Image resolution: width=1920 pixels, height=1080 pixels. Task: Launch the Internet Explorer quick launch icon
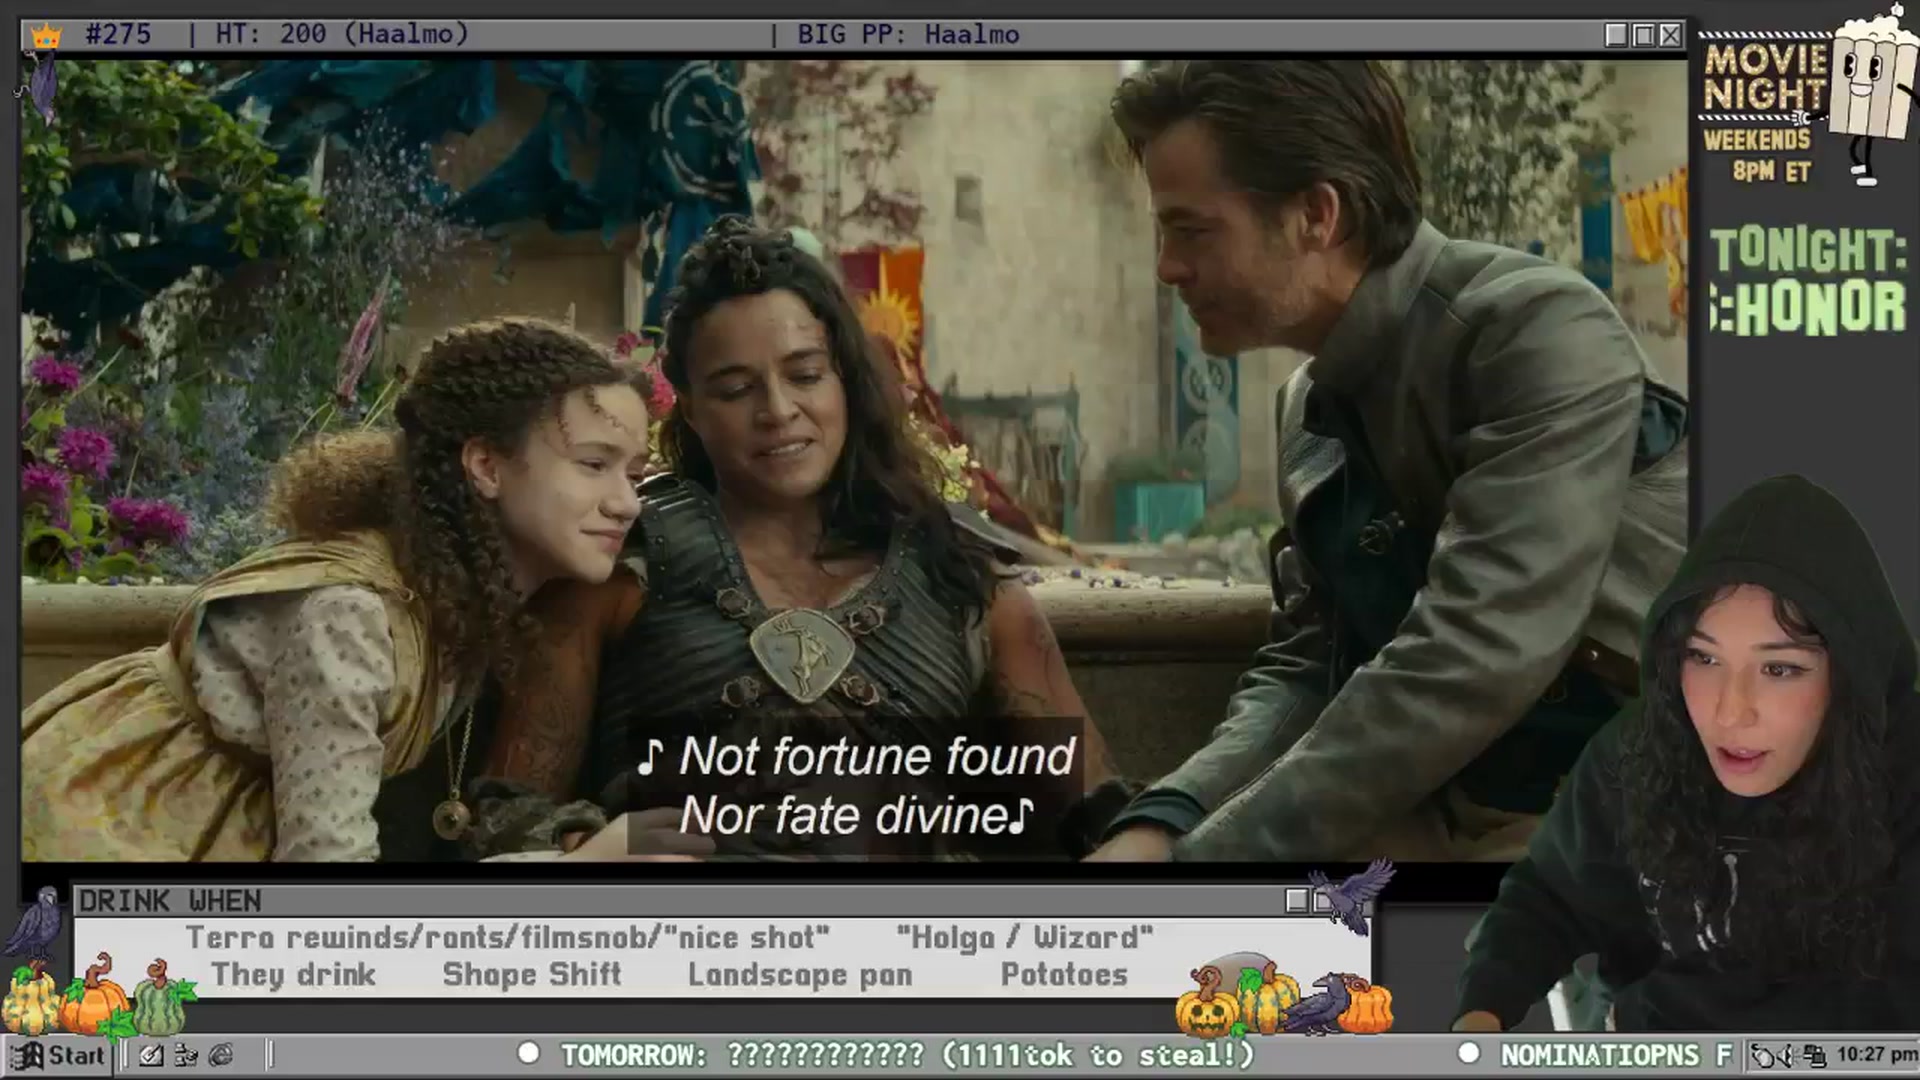pyautogui.click(x=221, y=1055)
